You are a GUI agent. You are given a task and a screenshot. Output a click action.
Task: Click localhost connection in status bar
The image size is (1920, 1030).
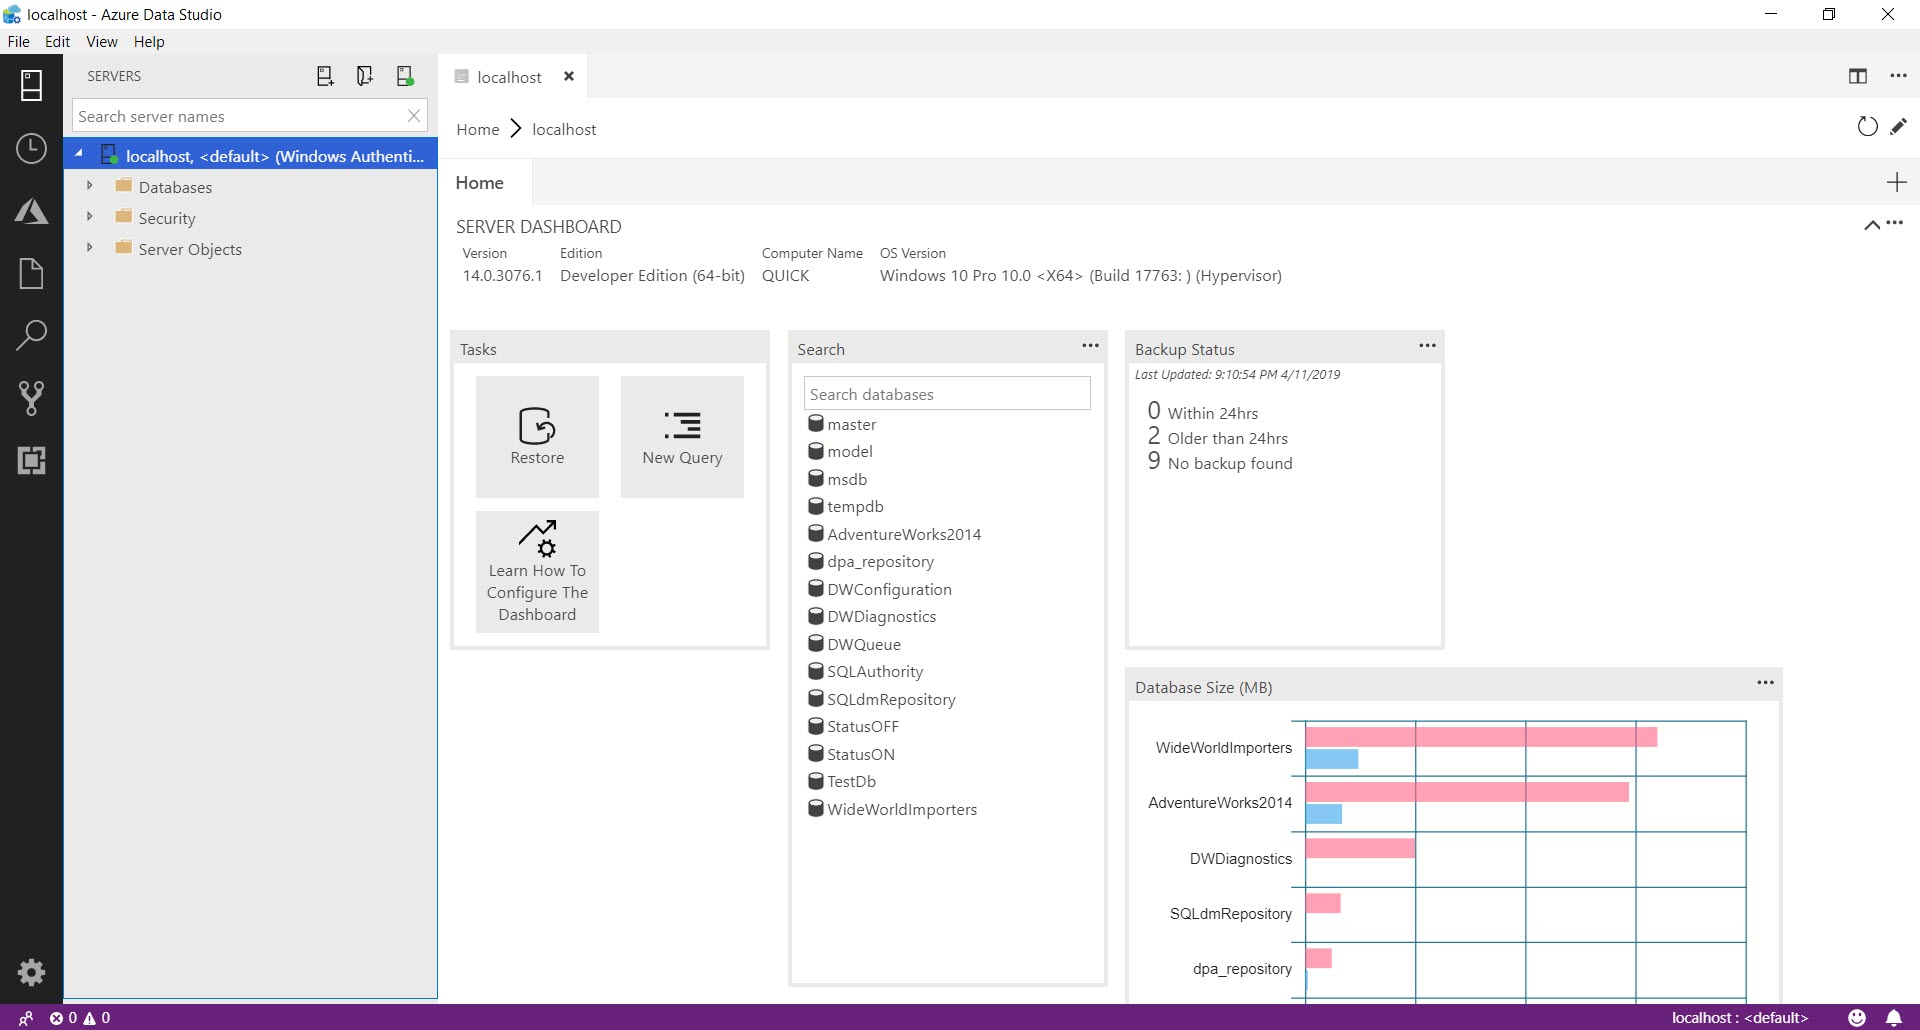pos(1740,1018)
